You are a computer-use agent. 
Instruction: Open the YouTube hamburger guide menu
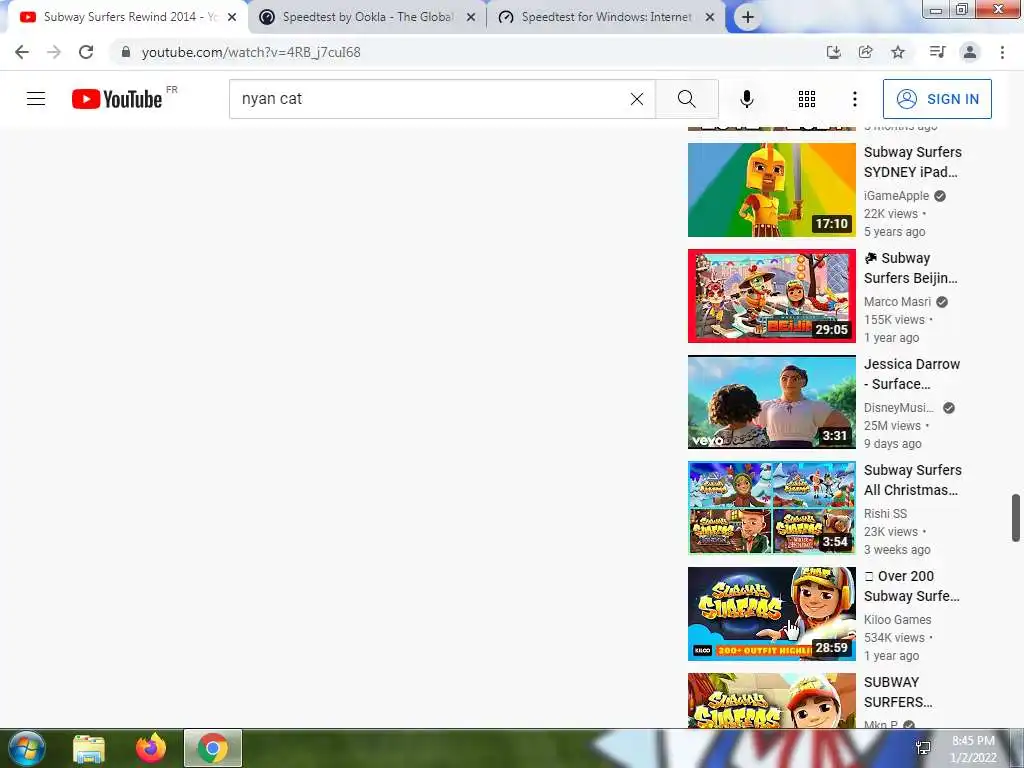[x=36, y=99]
